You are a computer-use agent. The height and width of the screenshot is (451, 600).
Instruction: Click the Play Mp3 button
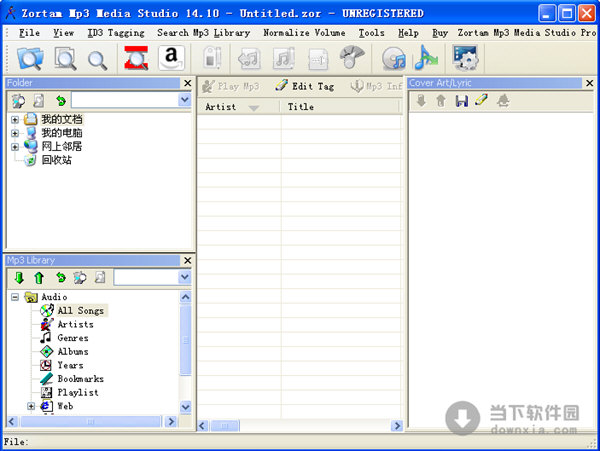(231, 86)
